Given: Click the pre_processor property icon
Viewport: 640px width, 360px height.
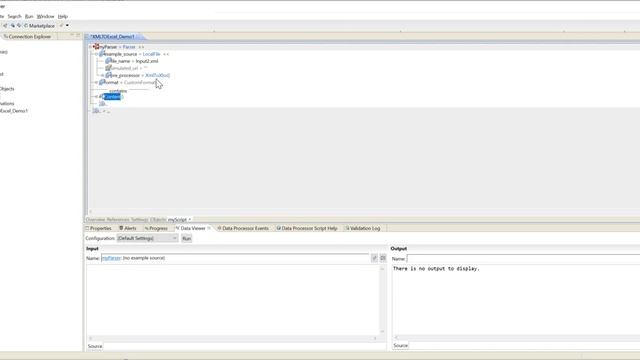Looking at the screenshot, I should point(108,75).
